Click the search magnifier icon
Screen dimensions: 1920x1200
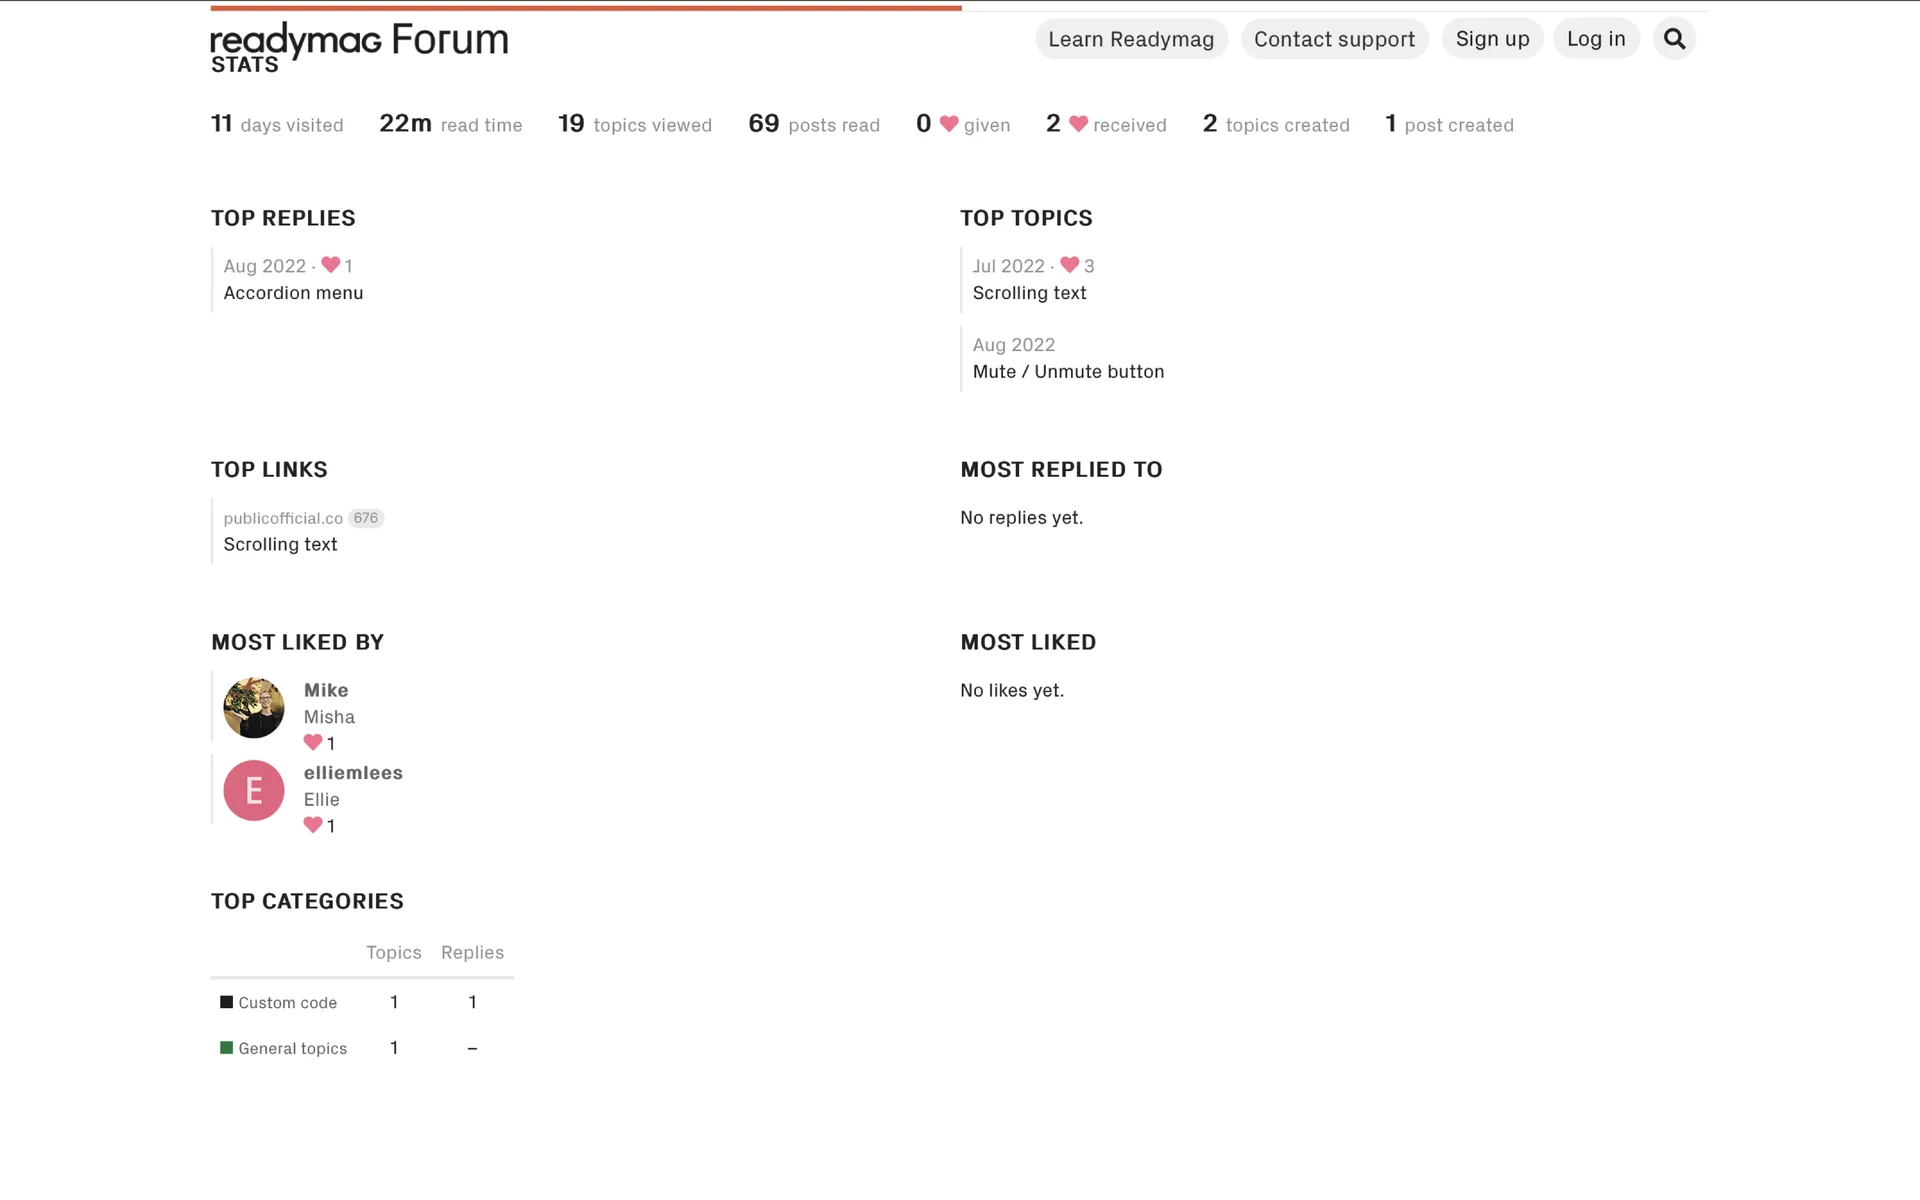(1674, 39)
